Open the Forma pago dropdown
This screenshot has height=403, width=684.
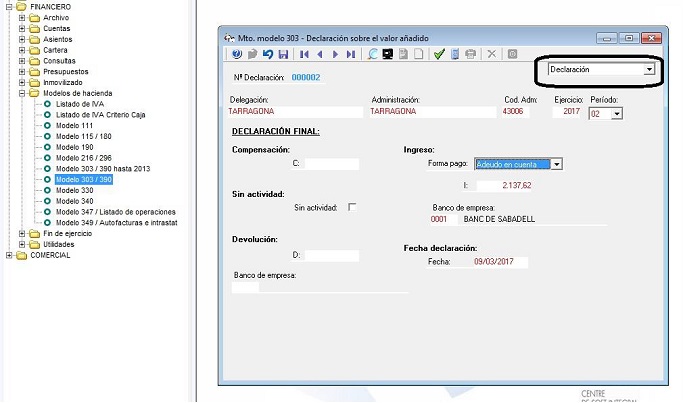(x=557, y=164)
